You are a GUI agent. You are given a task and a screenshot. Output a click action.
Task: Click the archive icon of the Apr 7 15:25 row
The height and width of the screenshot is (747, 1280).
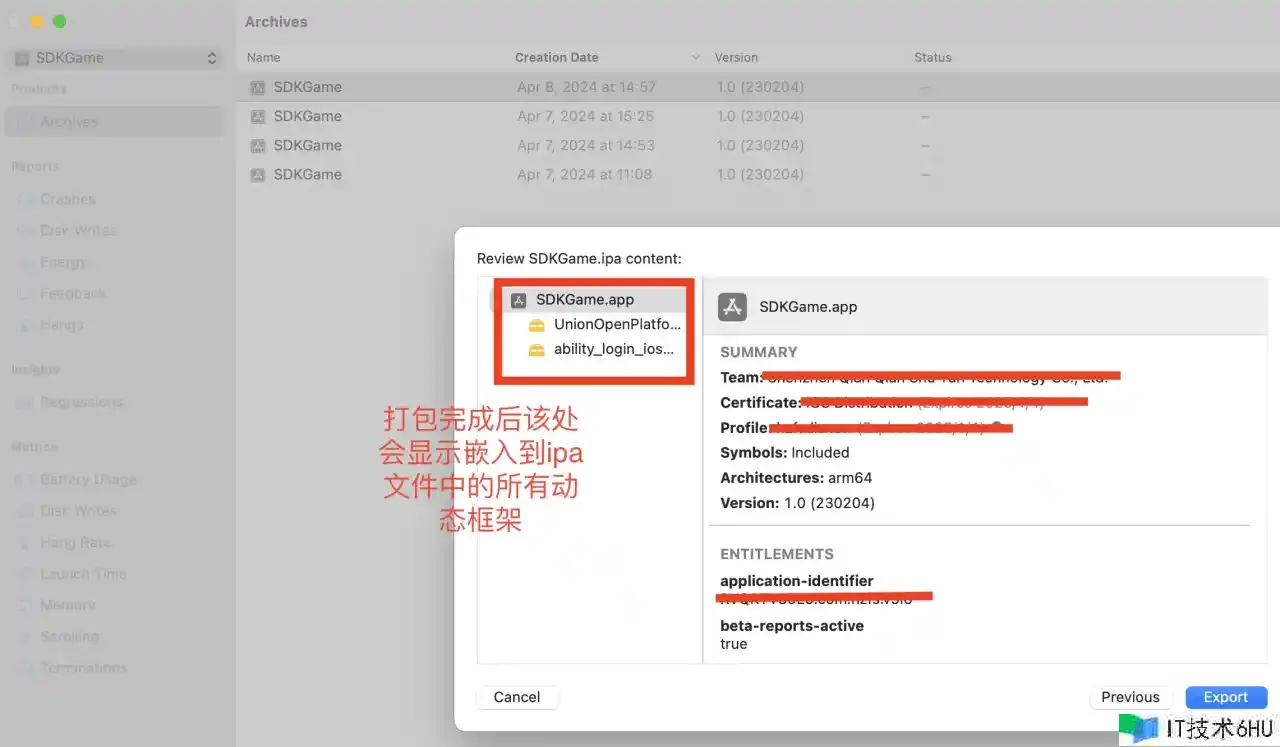click(x=257, y=116)
